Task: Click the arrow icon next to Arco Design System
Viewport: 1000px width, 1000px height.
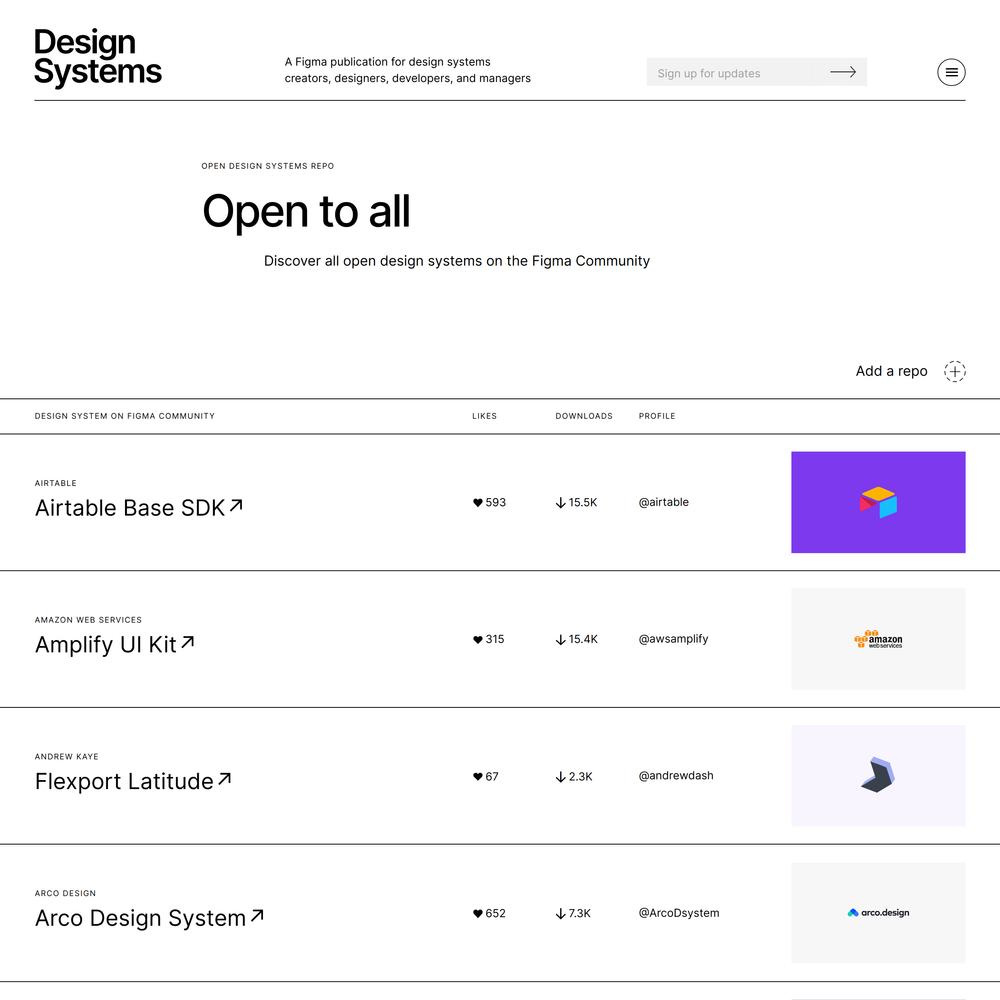Action: [257, 916]
